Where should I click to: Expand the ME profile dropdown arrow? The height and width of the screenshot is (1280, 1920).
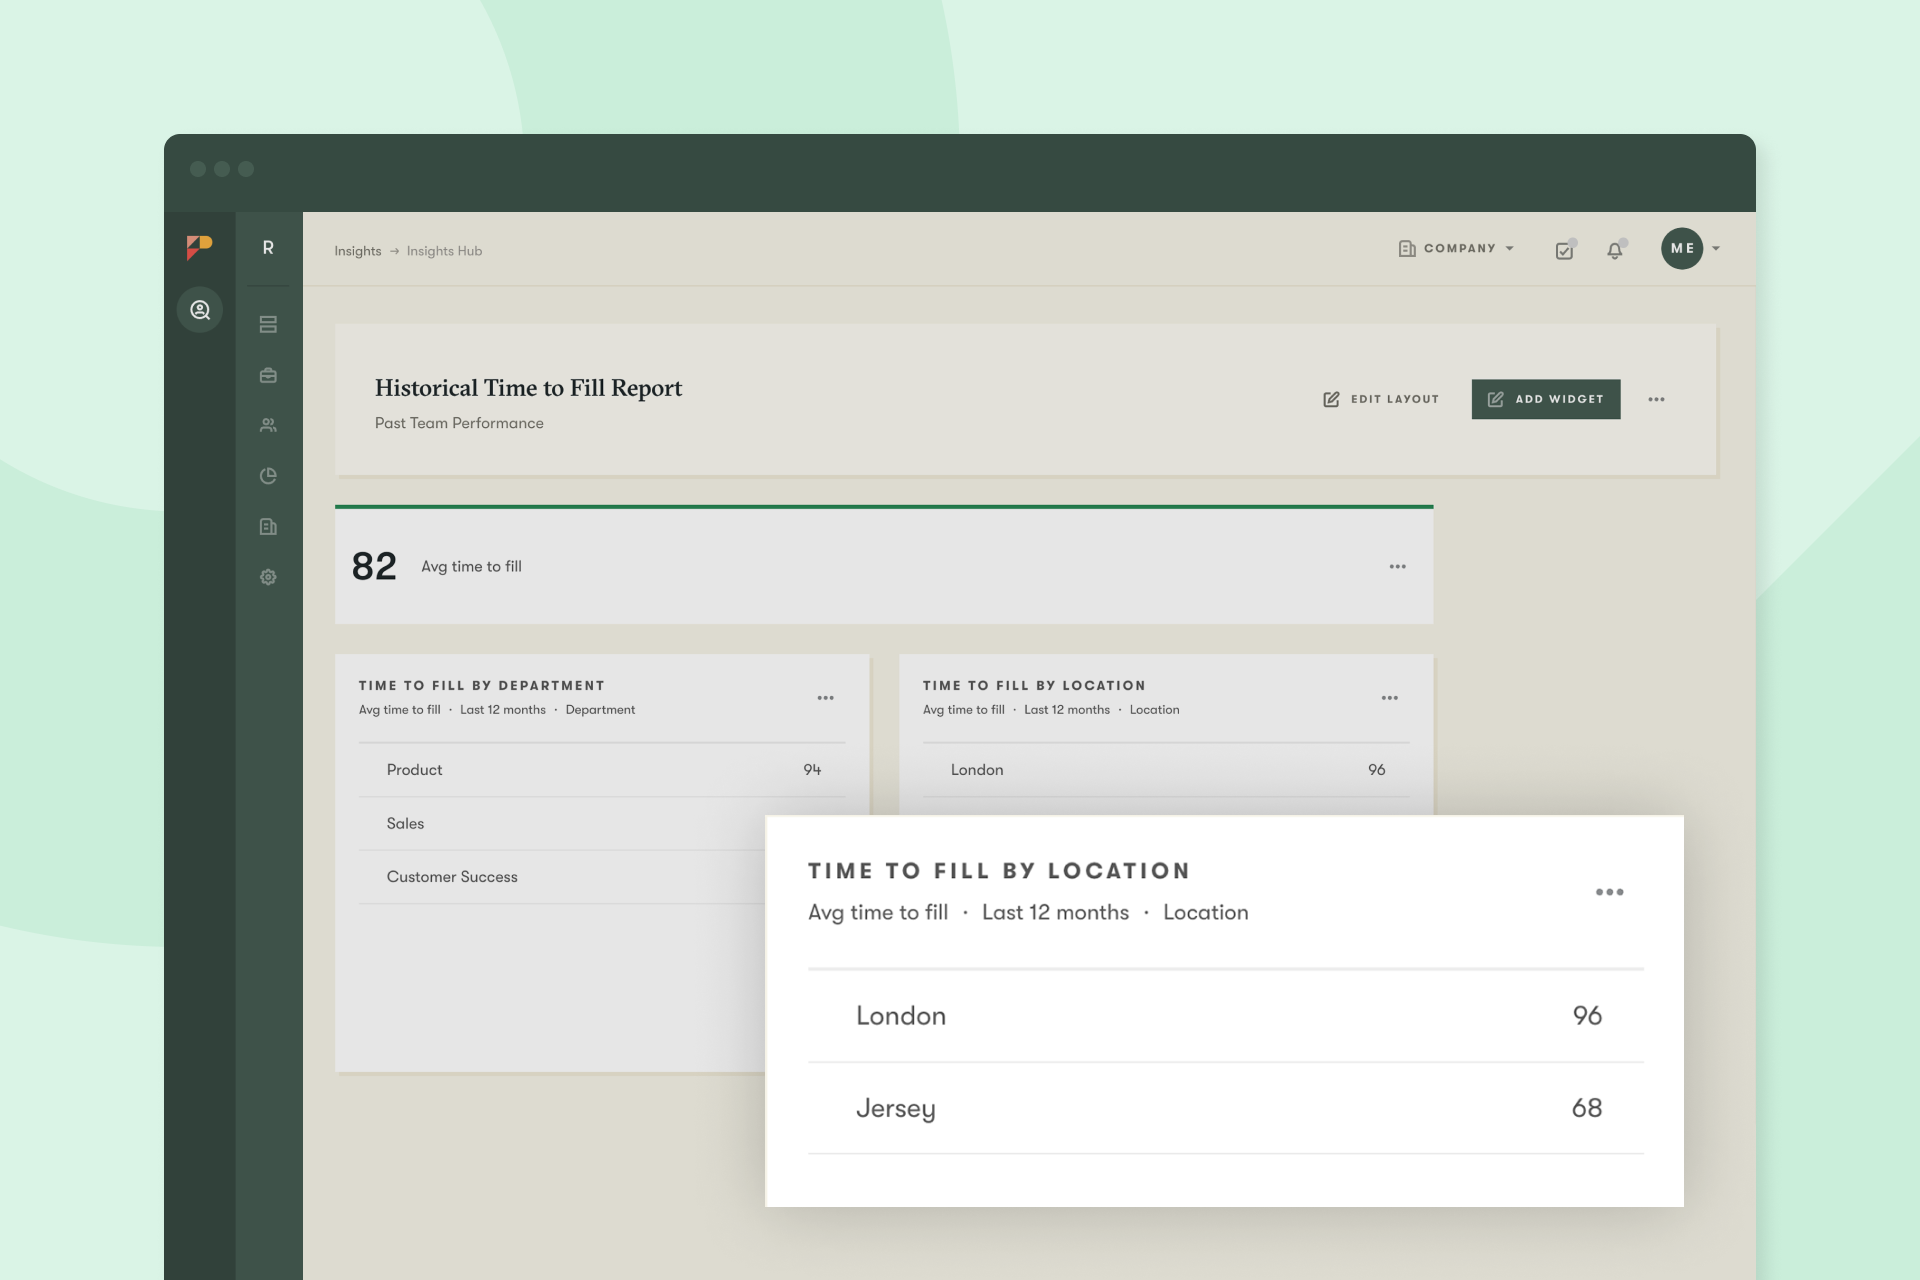pos(1716,249)
